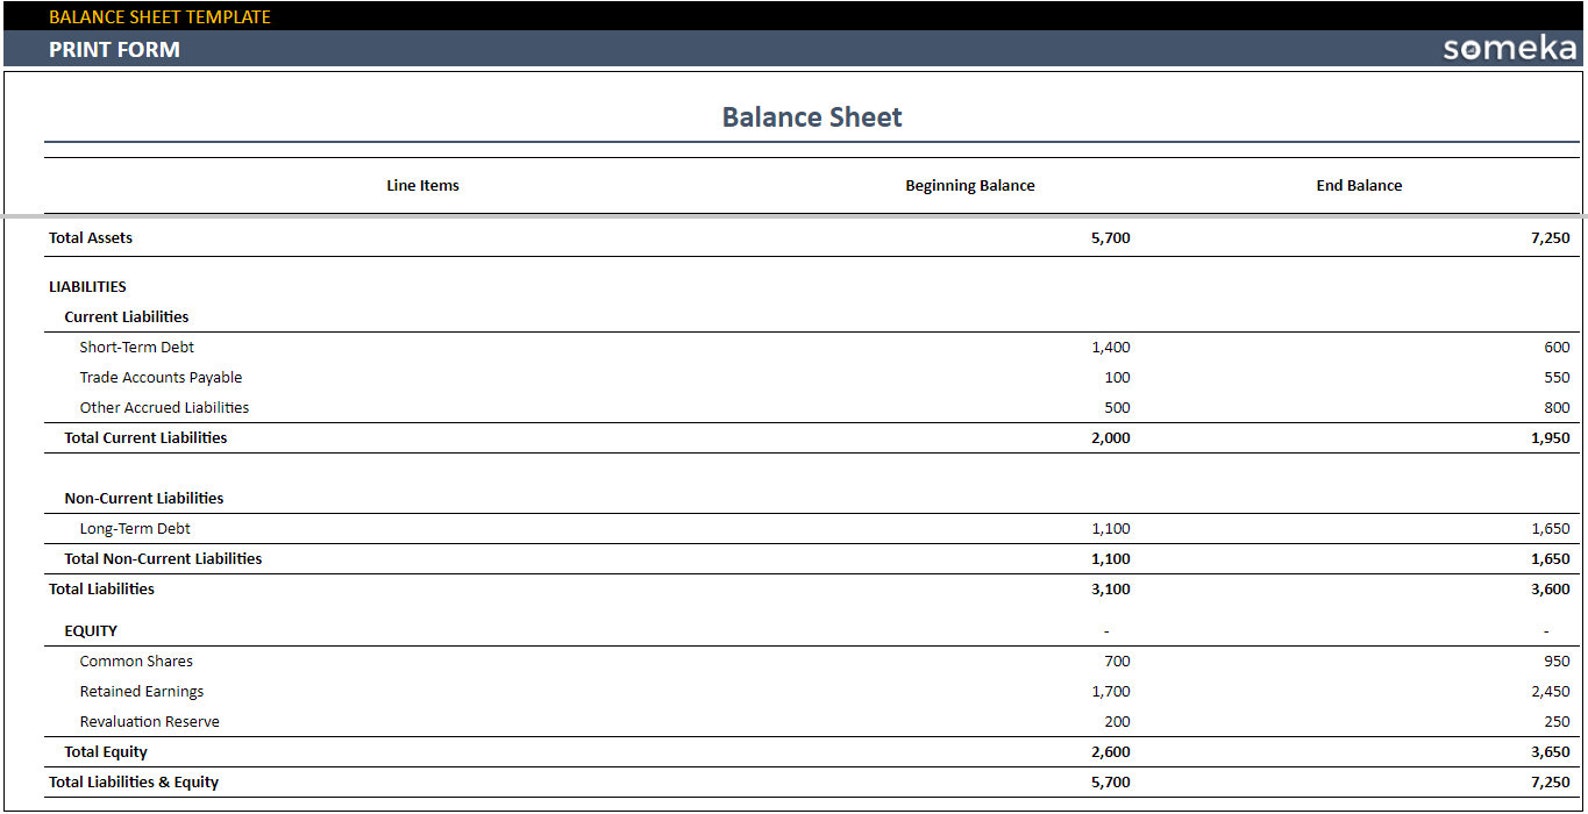Click Retained Earnings beginning value 1,700
1588x814 pixels.
(x=1110, y=692)
